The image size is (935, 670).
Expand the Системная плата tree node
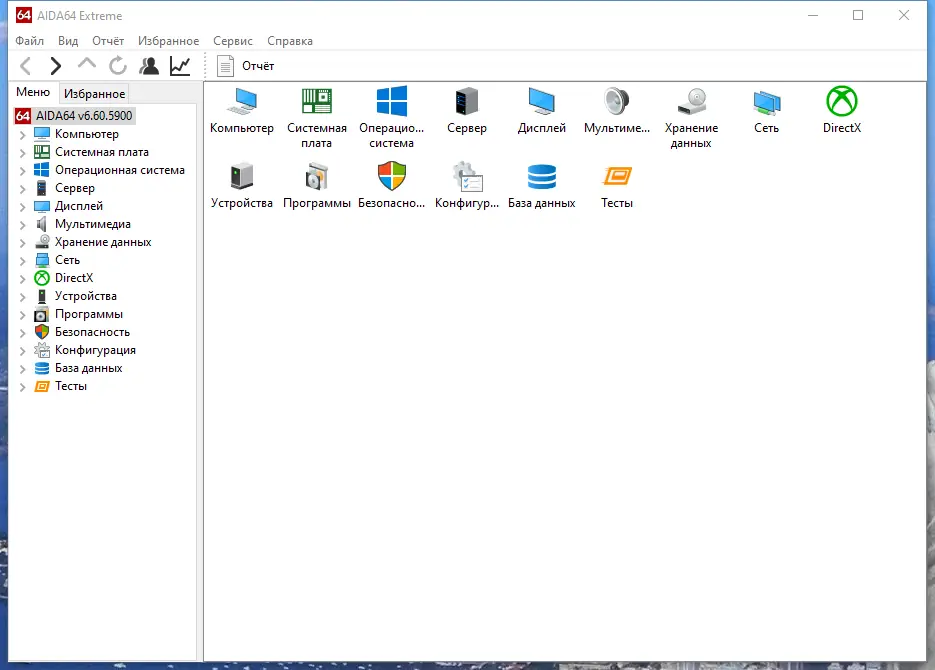point(23,153)
